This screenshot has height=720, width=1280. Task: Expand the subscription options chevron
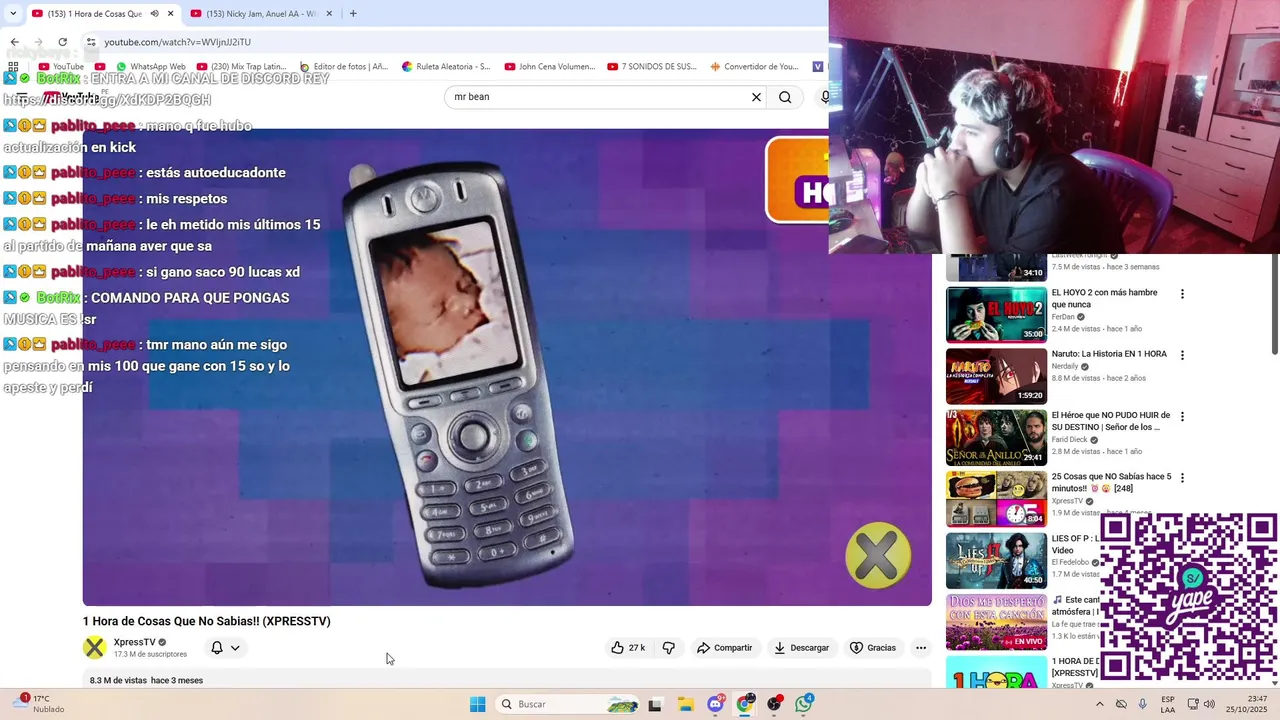click(235, 648)
